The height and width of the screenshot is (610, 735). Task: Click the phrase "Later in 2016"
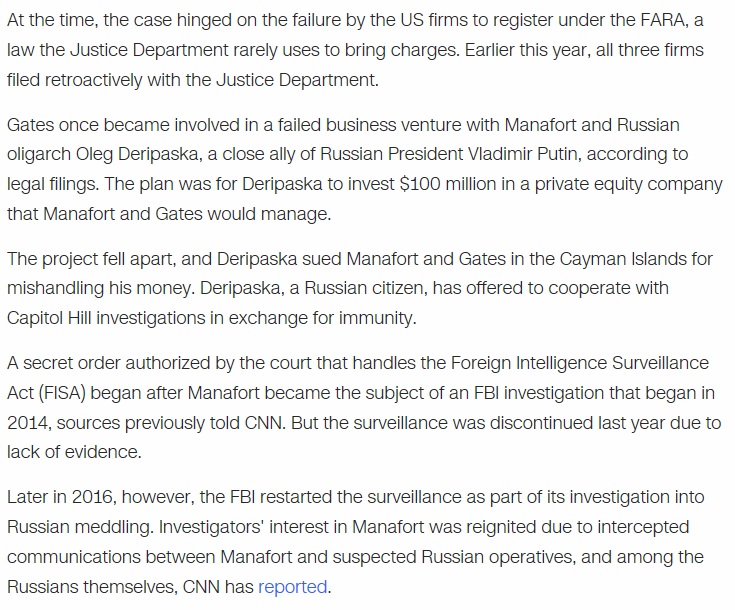62,497
